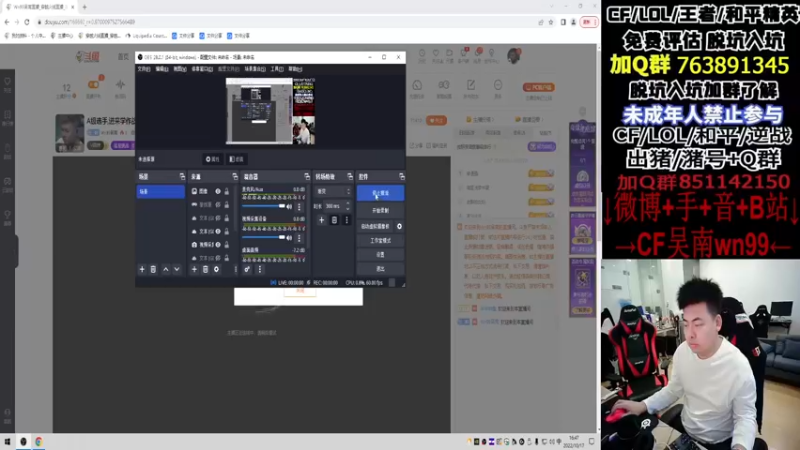
Task: Open the View menu in OBS
Action: tap(180, 69)
